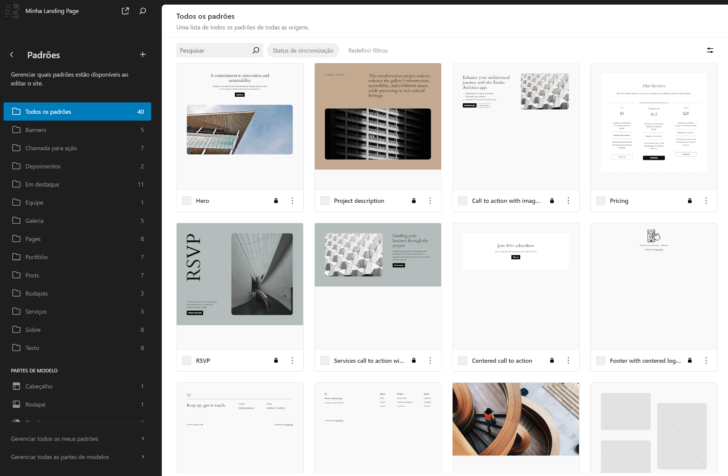
Task: Check the Footer with centered logo checkbox
Action: (600, 360)
